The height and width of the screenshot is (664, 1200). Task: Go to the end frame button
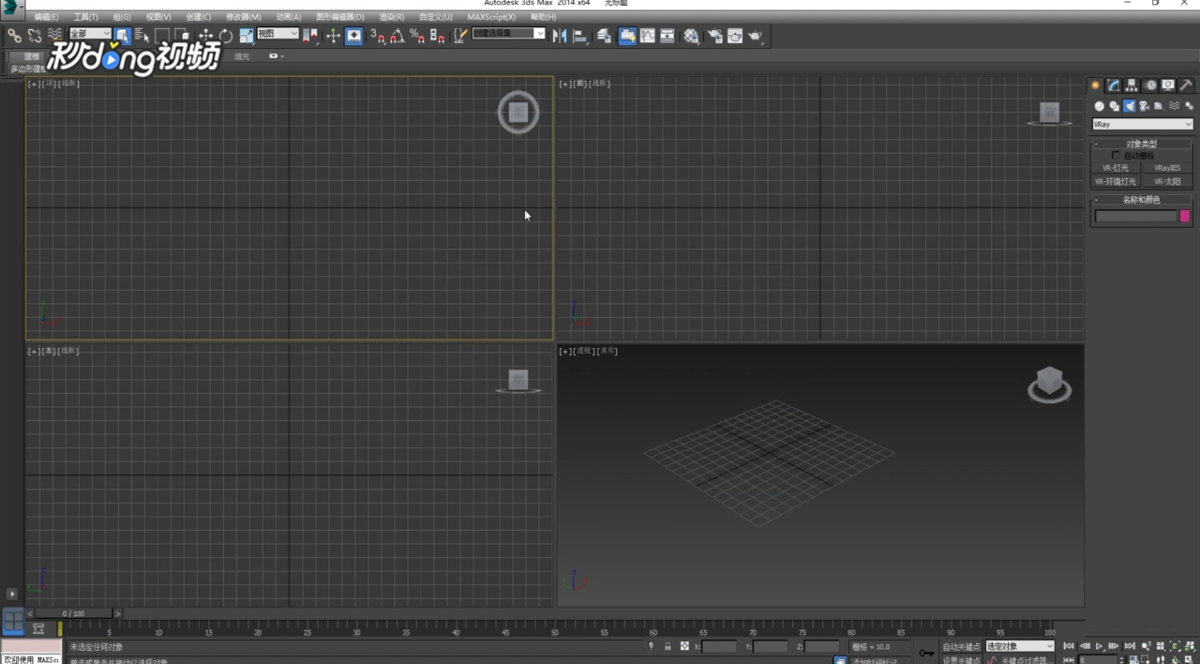1130,646
